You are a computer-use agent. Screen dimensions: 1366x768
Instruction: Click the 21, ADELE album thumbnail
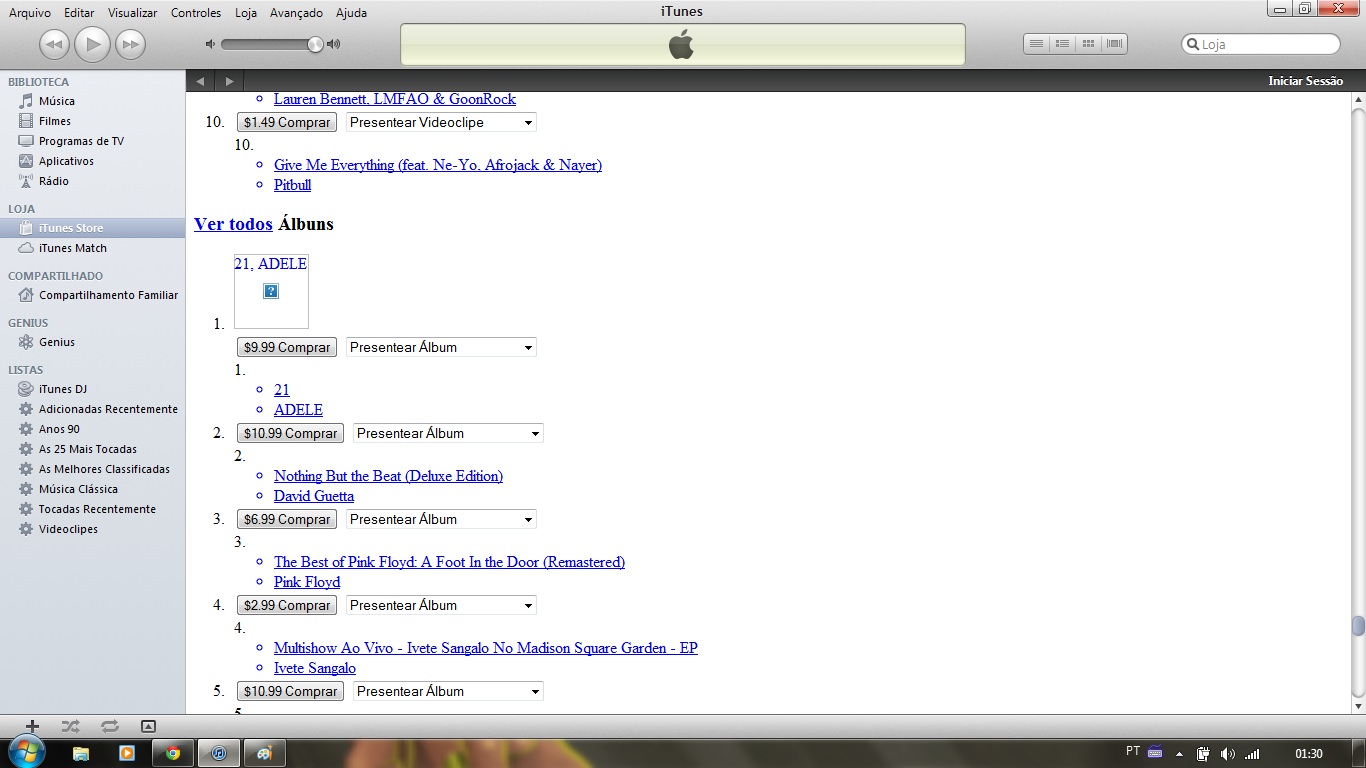[271, 291]
